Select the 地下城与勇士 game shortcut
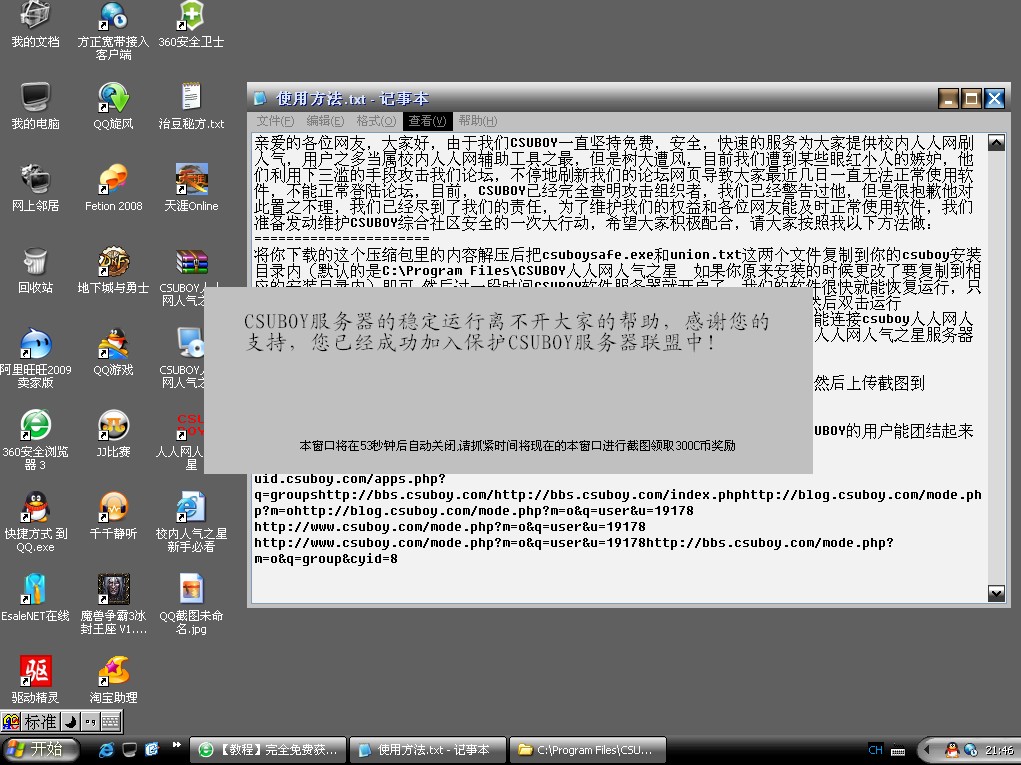The height and width of the screenshot is (765, 1021). 113,270
